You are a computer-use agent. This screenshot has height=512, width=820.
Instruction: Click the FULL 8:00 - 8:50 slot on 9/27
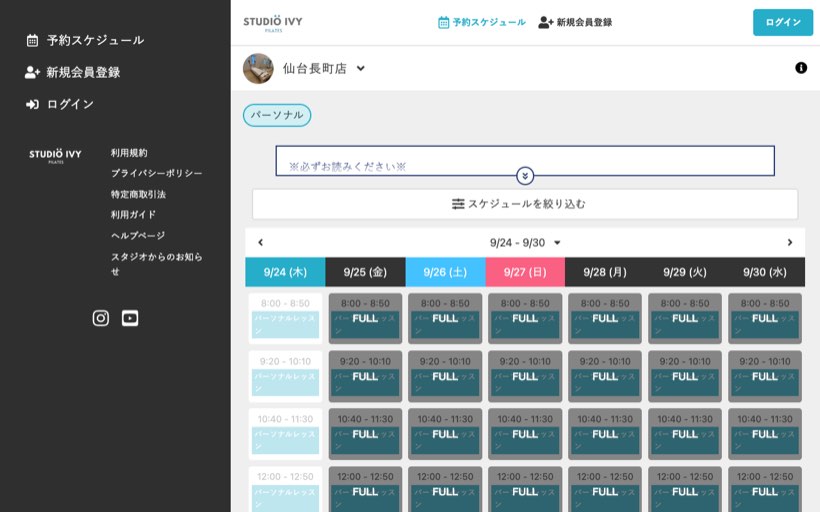pyautogui.click(x=525, y=318)
